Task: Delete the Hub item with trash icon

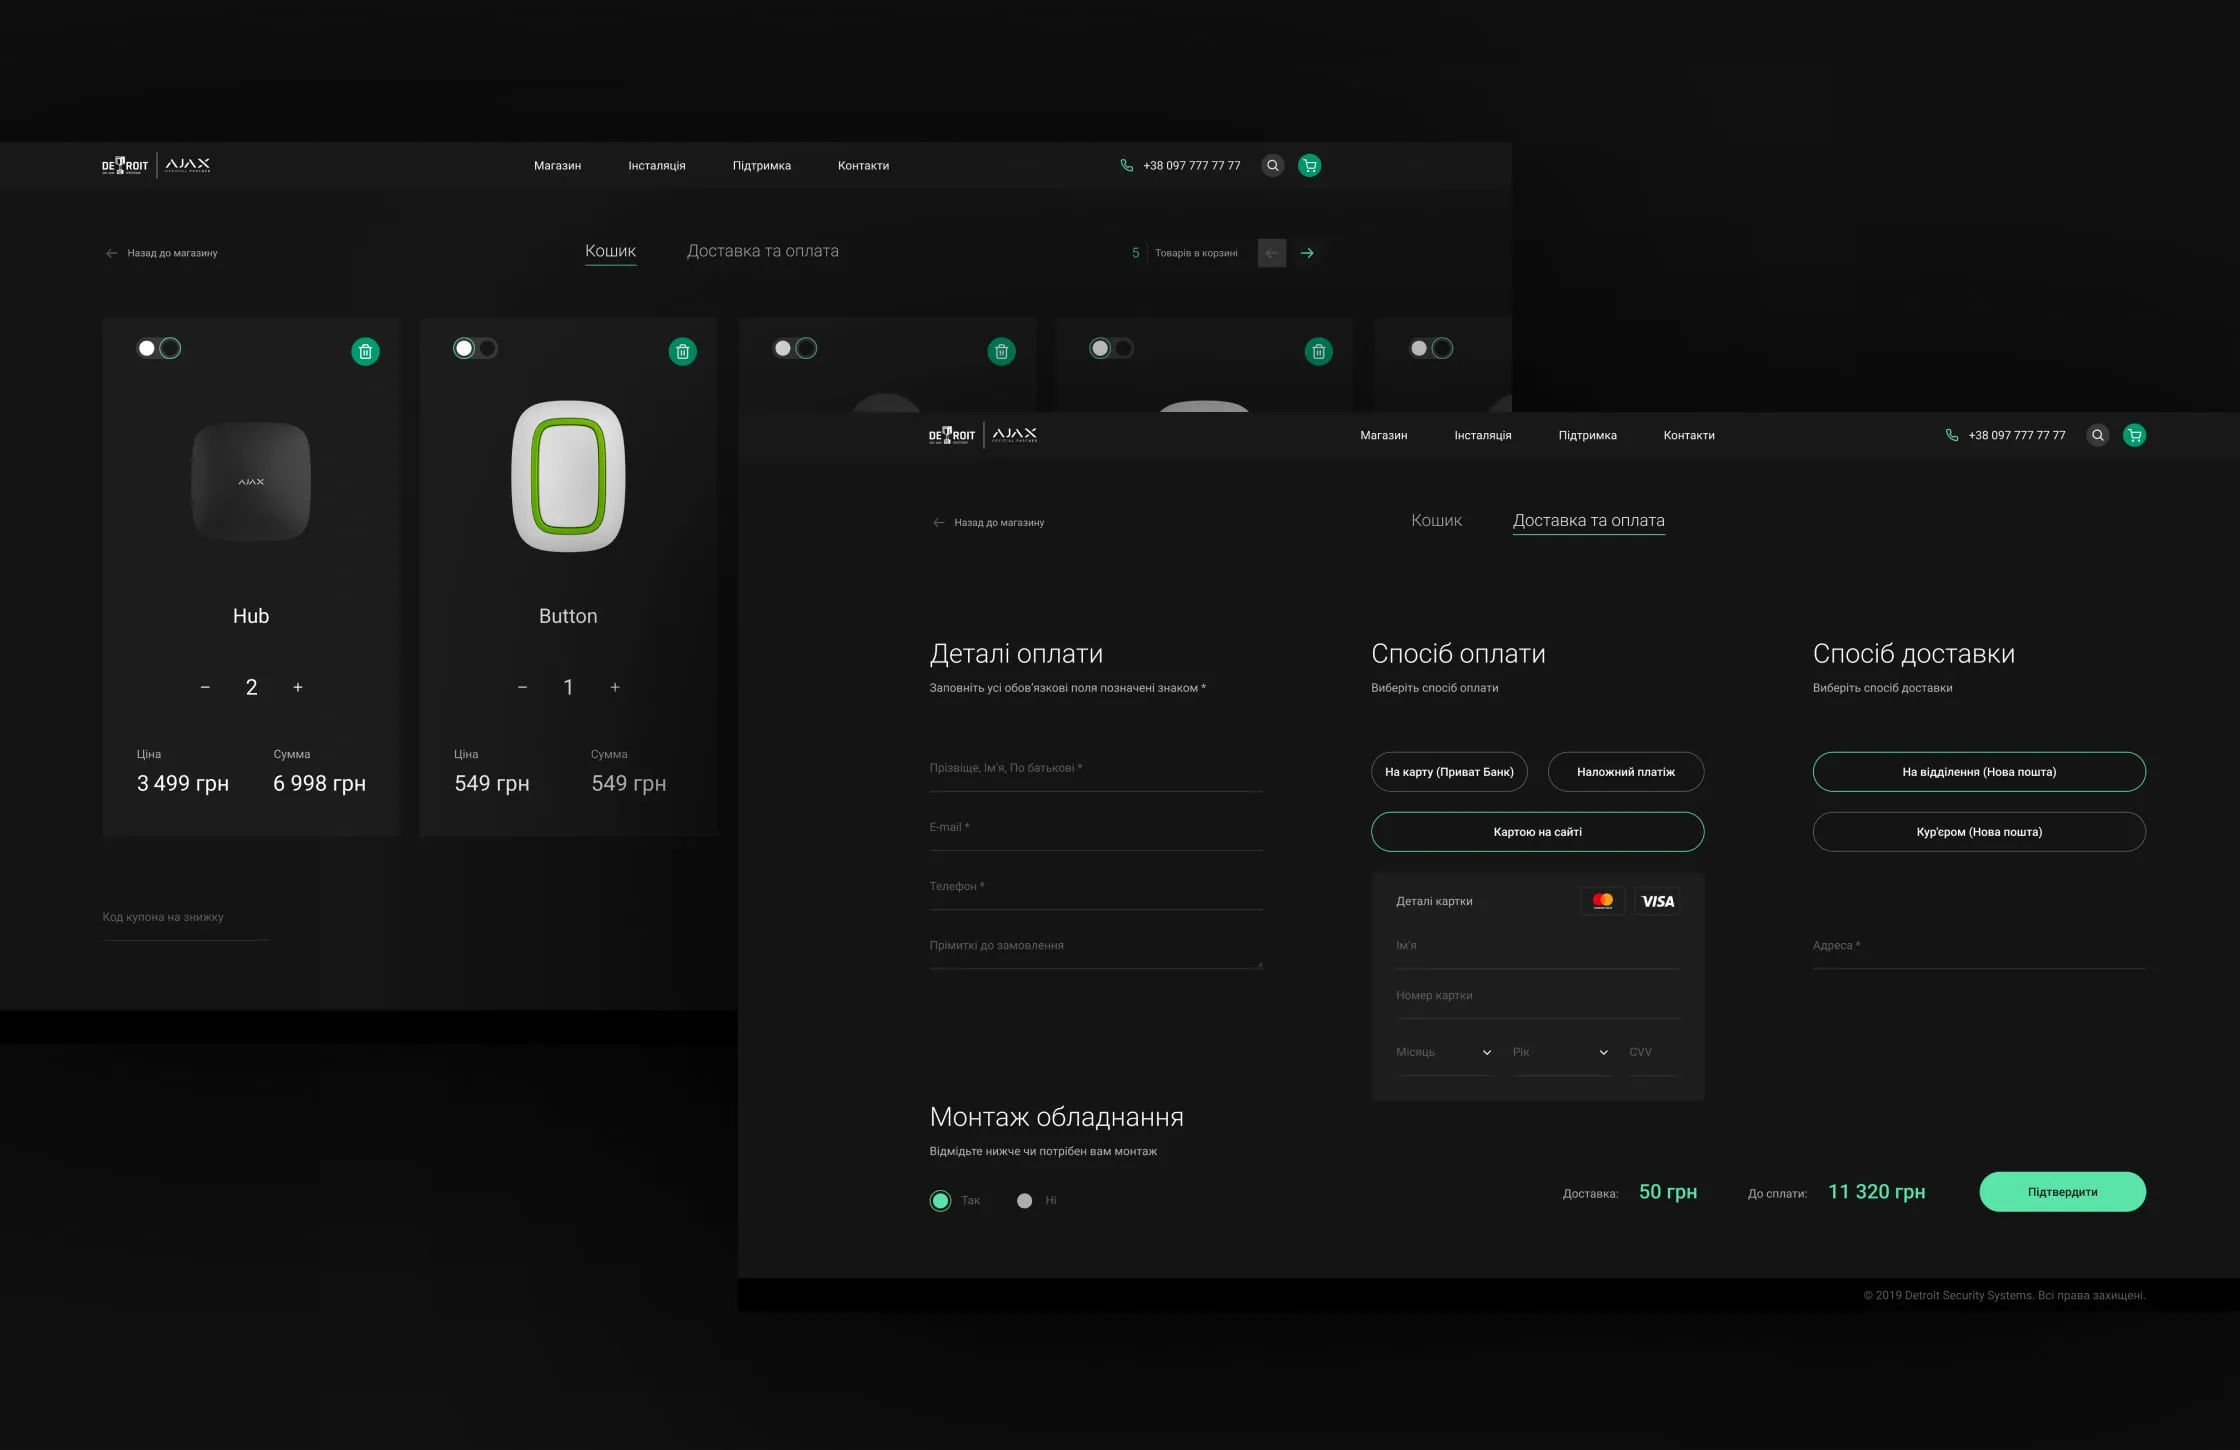Action: (365, 351)
